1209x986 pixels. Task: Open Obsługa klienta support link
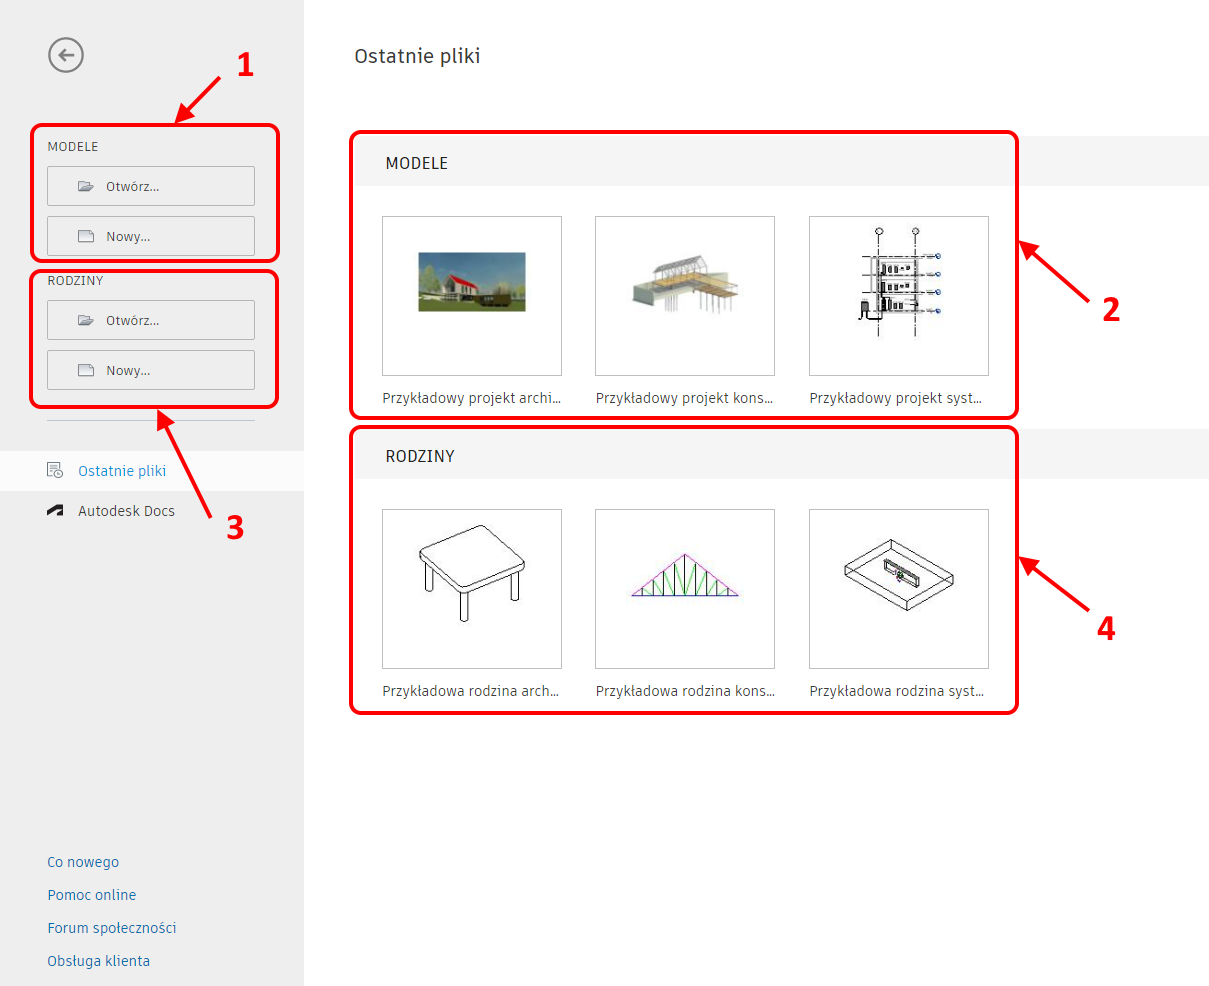[98, 960]
